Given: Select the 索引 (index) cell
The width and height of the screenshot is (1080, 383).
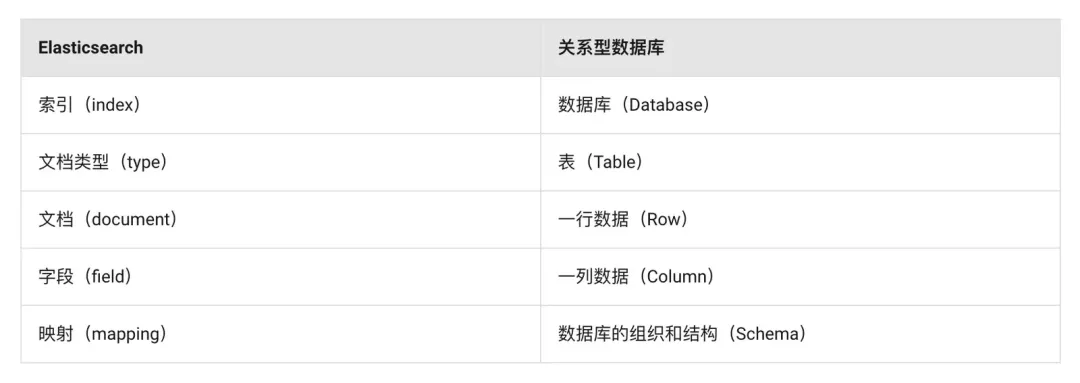Looking at the screenshot, I should pyautogui.click(x=280, y=105).
